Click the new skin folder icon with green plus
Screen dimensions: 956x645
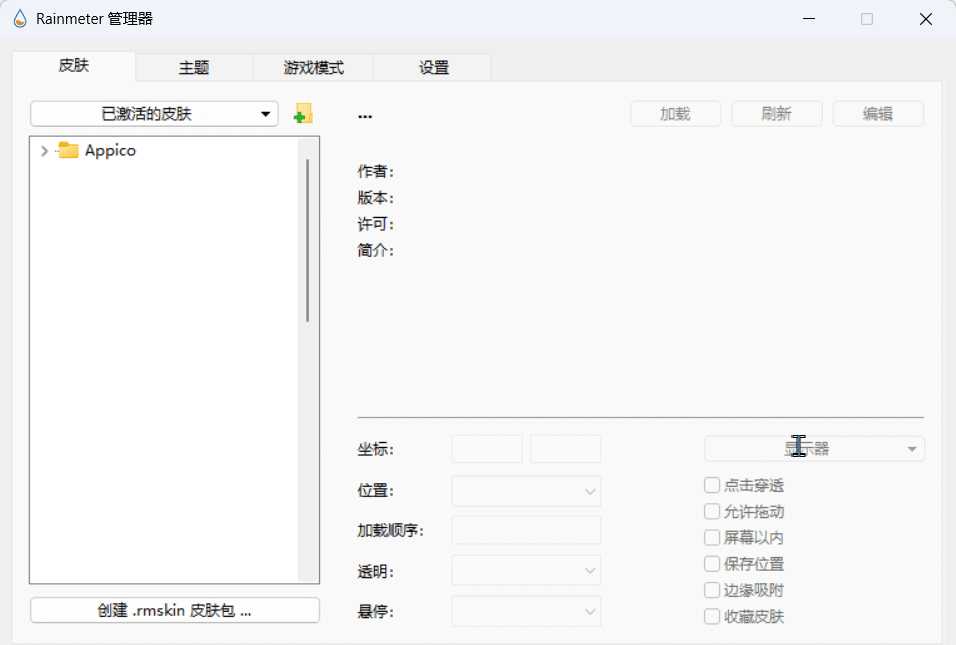pos(303,113)
